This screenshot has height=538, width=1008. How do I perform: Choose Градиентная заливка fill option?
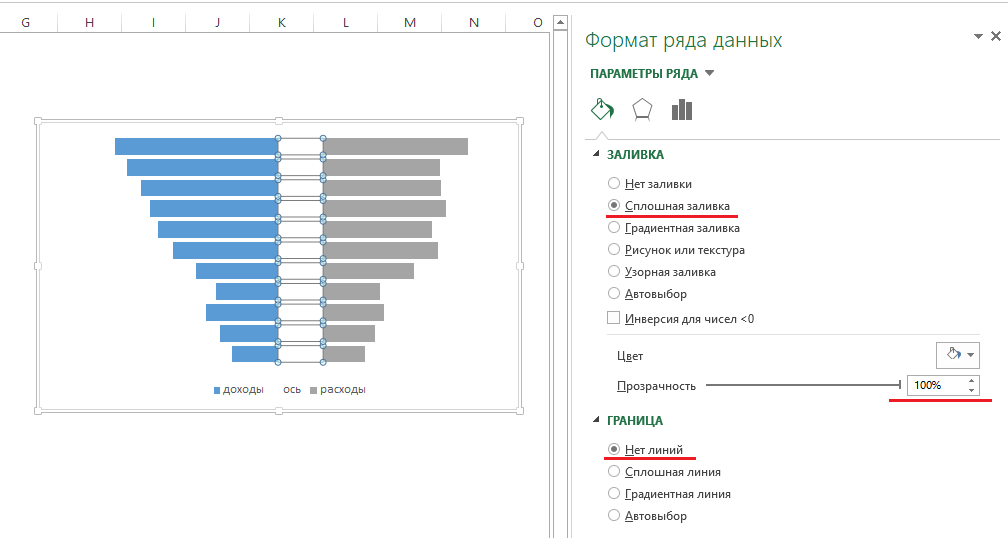(614, 228)
